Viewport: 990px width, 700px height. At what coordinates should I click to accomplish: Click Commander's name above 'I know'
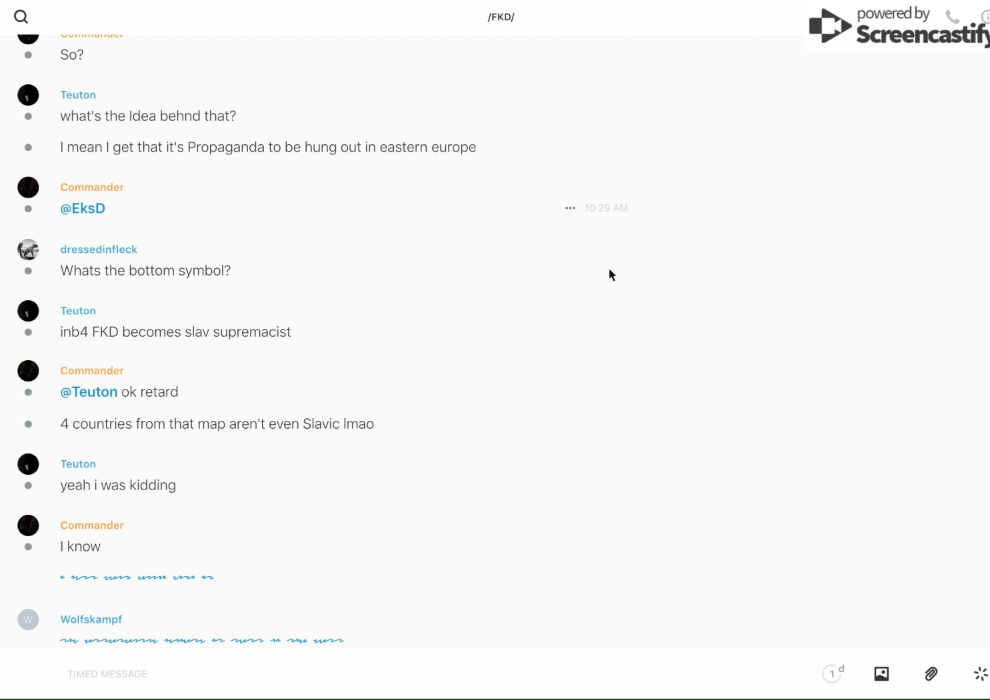(92, 525)
